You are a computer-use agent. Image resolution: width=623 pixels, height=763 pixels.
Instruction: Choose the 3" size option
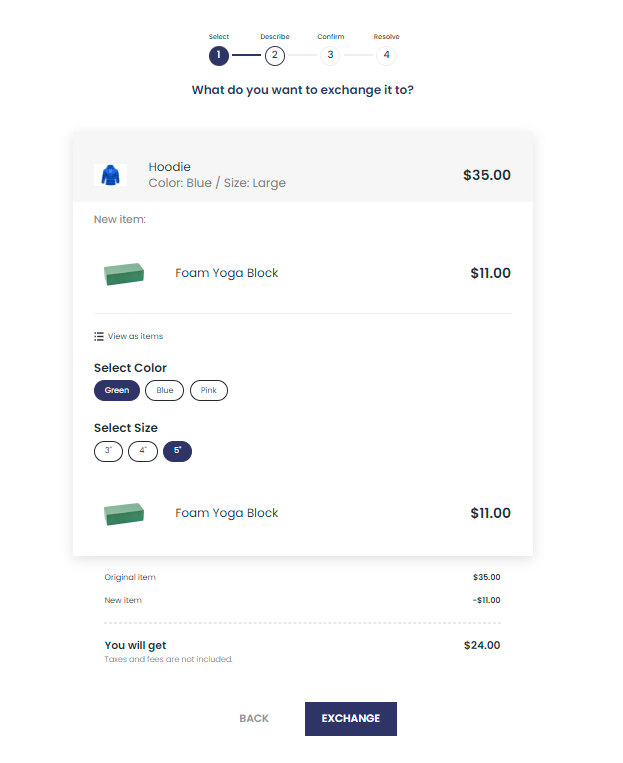[x=108, y=451]
